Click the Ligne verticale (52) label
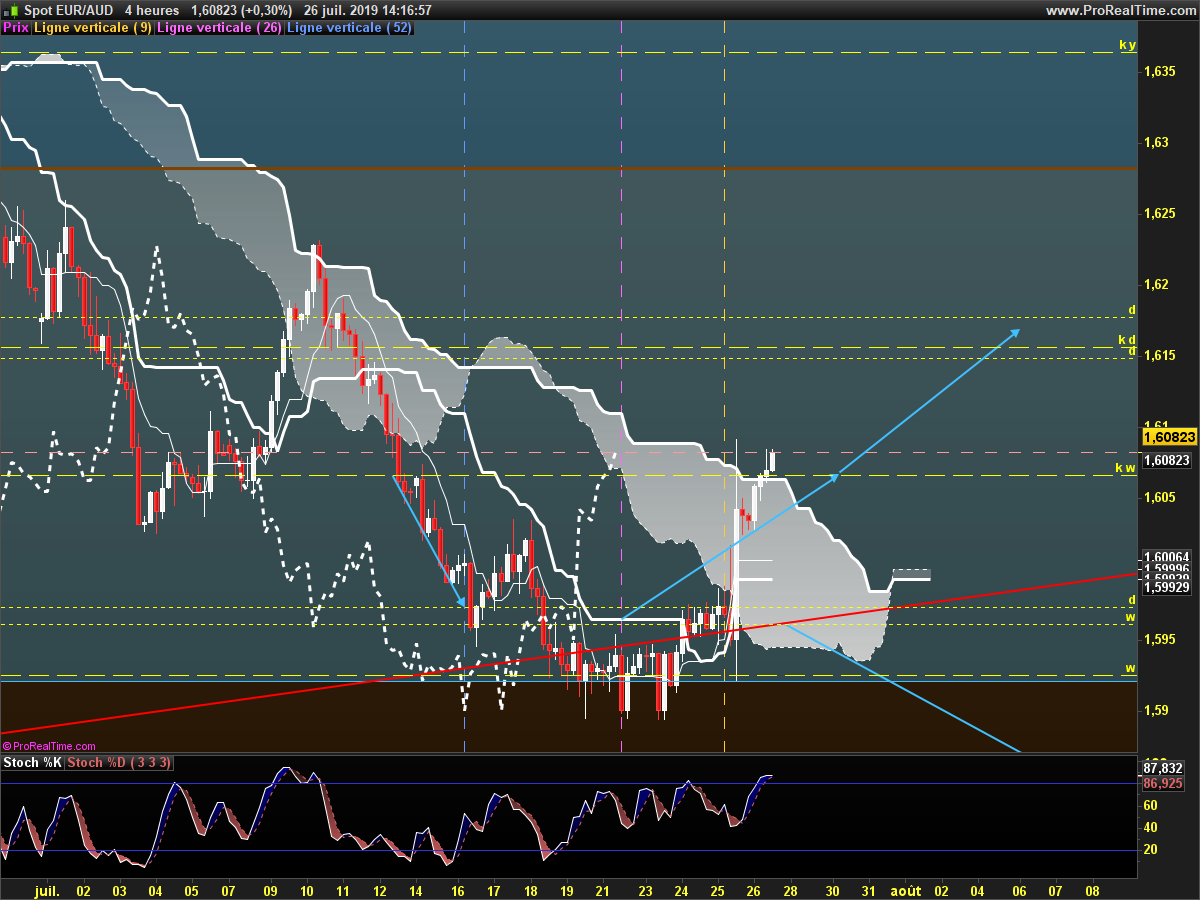The image size is (1200, 900). (349, 28)
